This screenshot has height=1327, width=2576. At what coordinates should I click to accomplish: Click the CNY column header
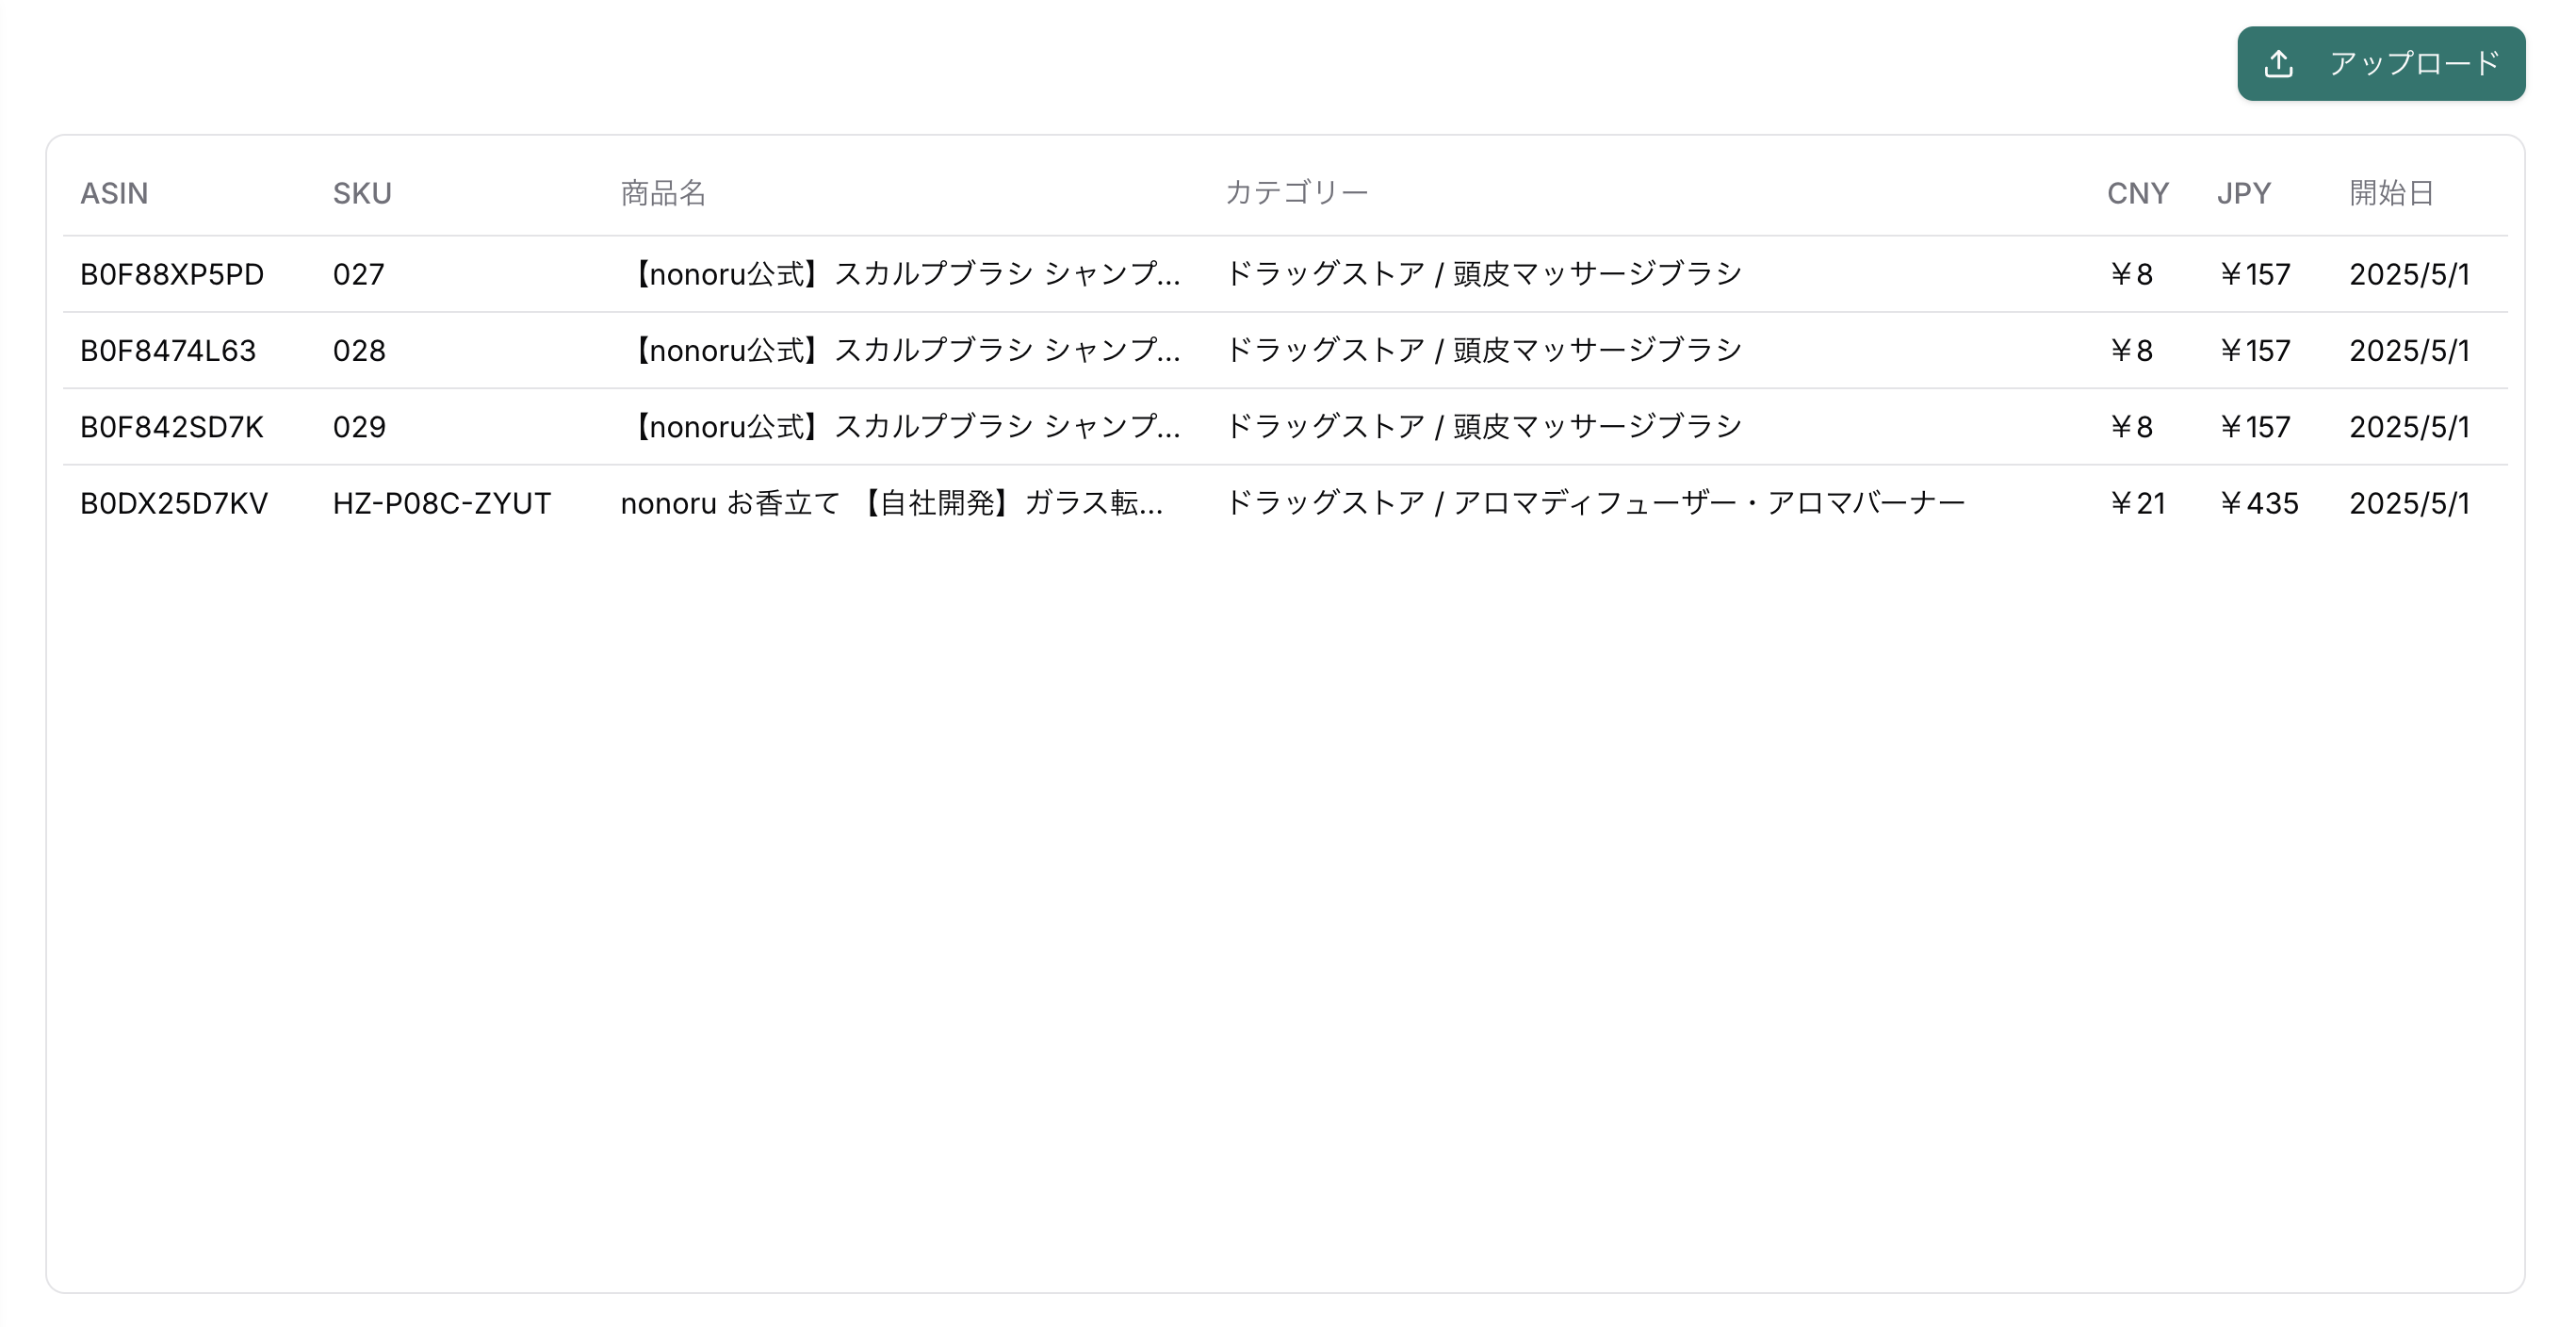tap(2137, 193)
